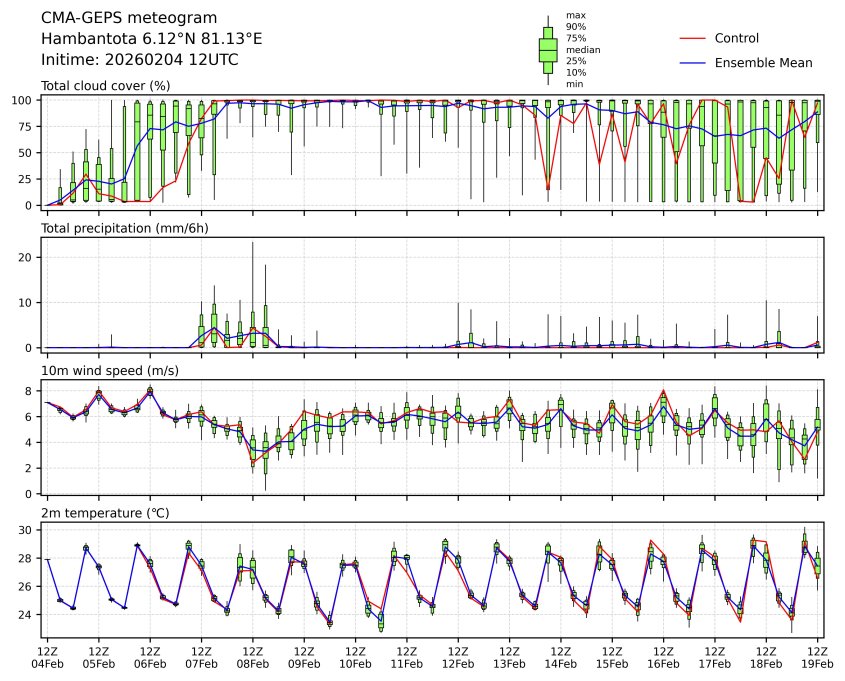The width and height of the screenshot is (845, 681).
Task: Click the 30 tick on temperature axis
Action: click(x=28, y=530)
